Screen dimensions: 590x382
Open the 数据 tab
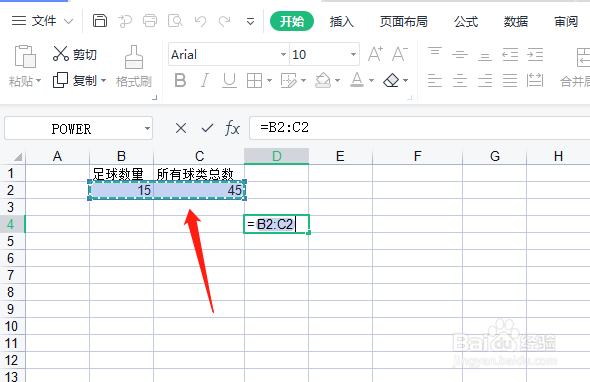coord(516,21)
